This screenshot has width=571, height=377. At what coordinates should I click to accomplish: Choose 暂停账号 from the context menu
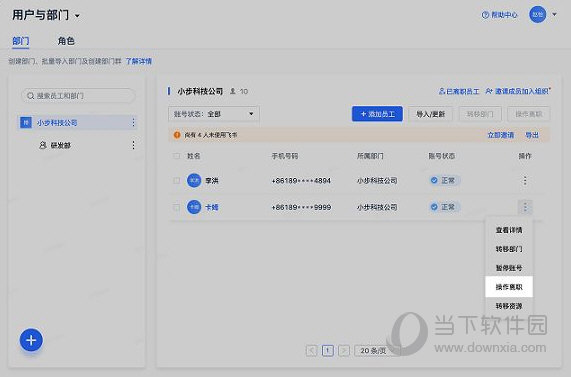(x=509, y=268)
